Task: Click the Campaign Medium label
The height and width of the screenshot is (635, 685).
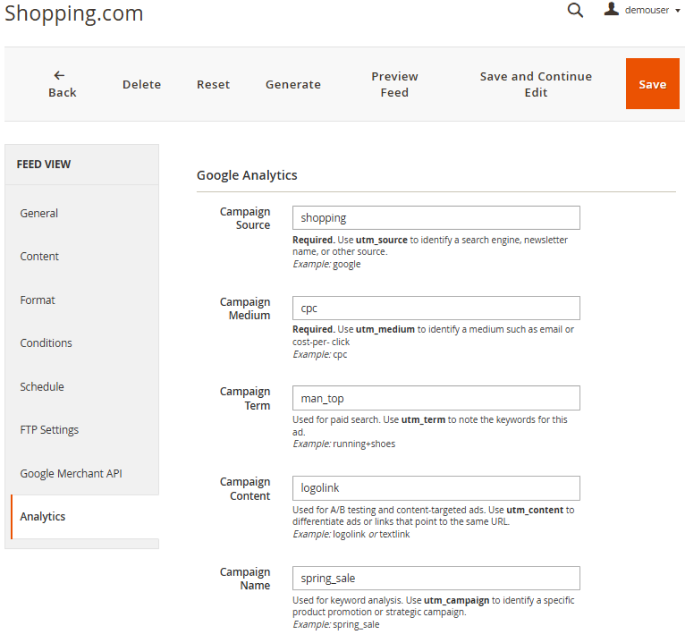Action: [245, 308]
